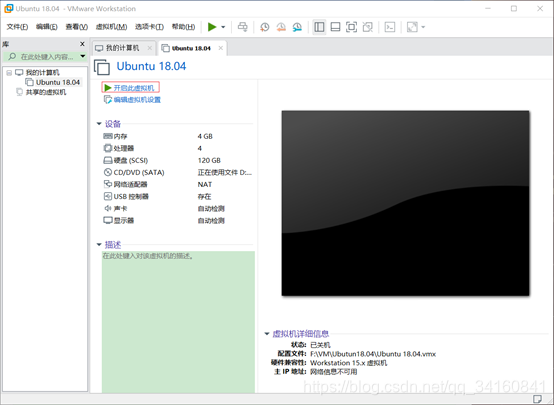
Task: Click the 显示器 device row
Action: [x=178, y=221]
